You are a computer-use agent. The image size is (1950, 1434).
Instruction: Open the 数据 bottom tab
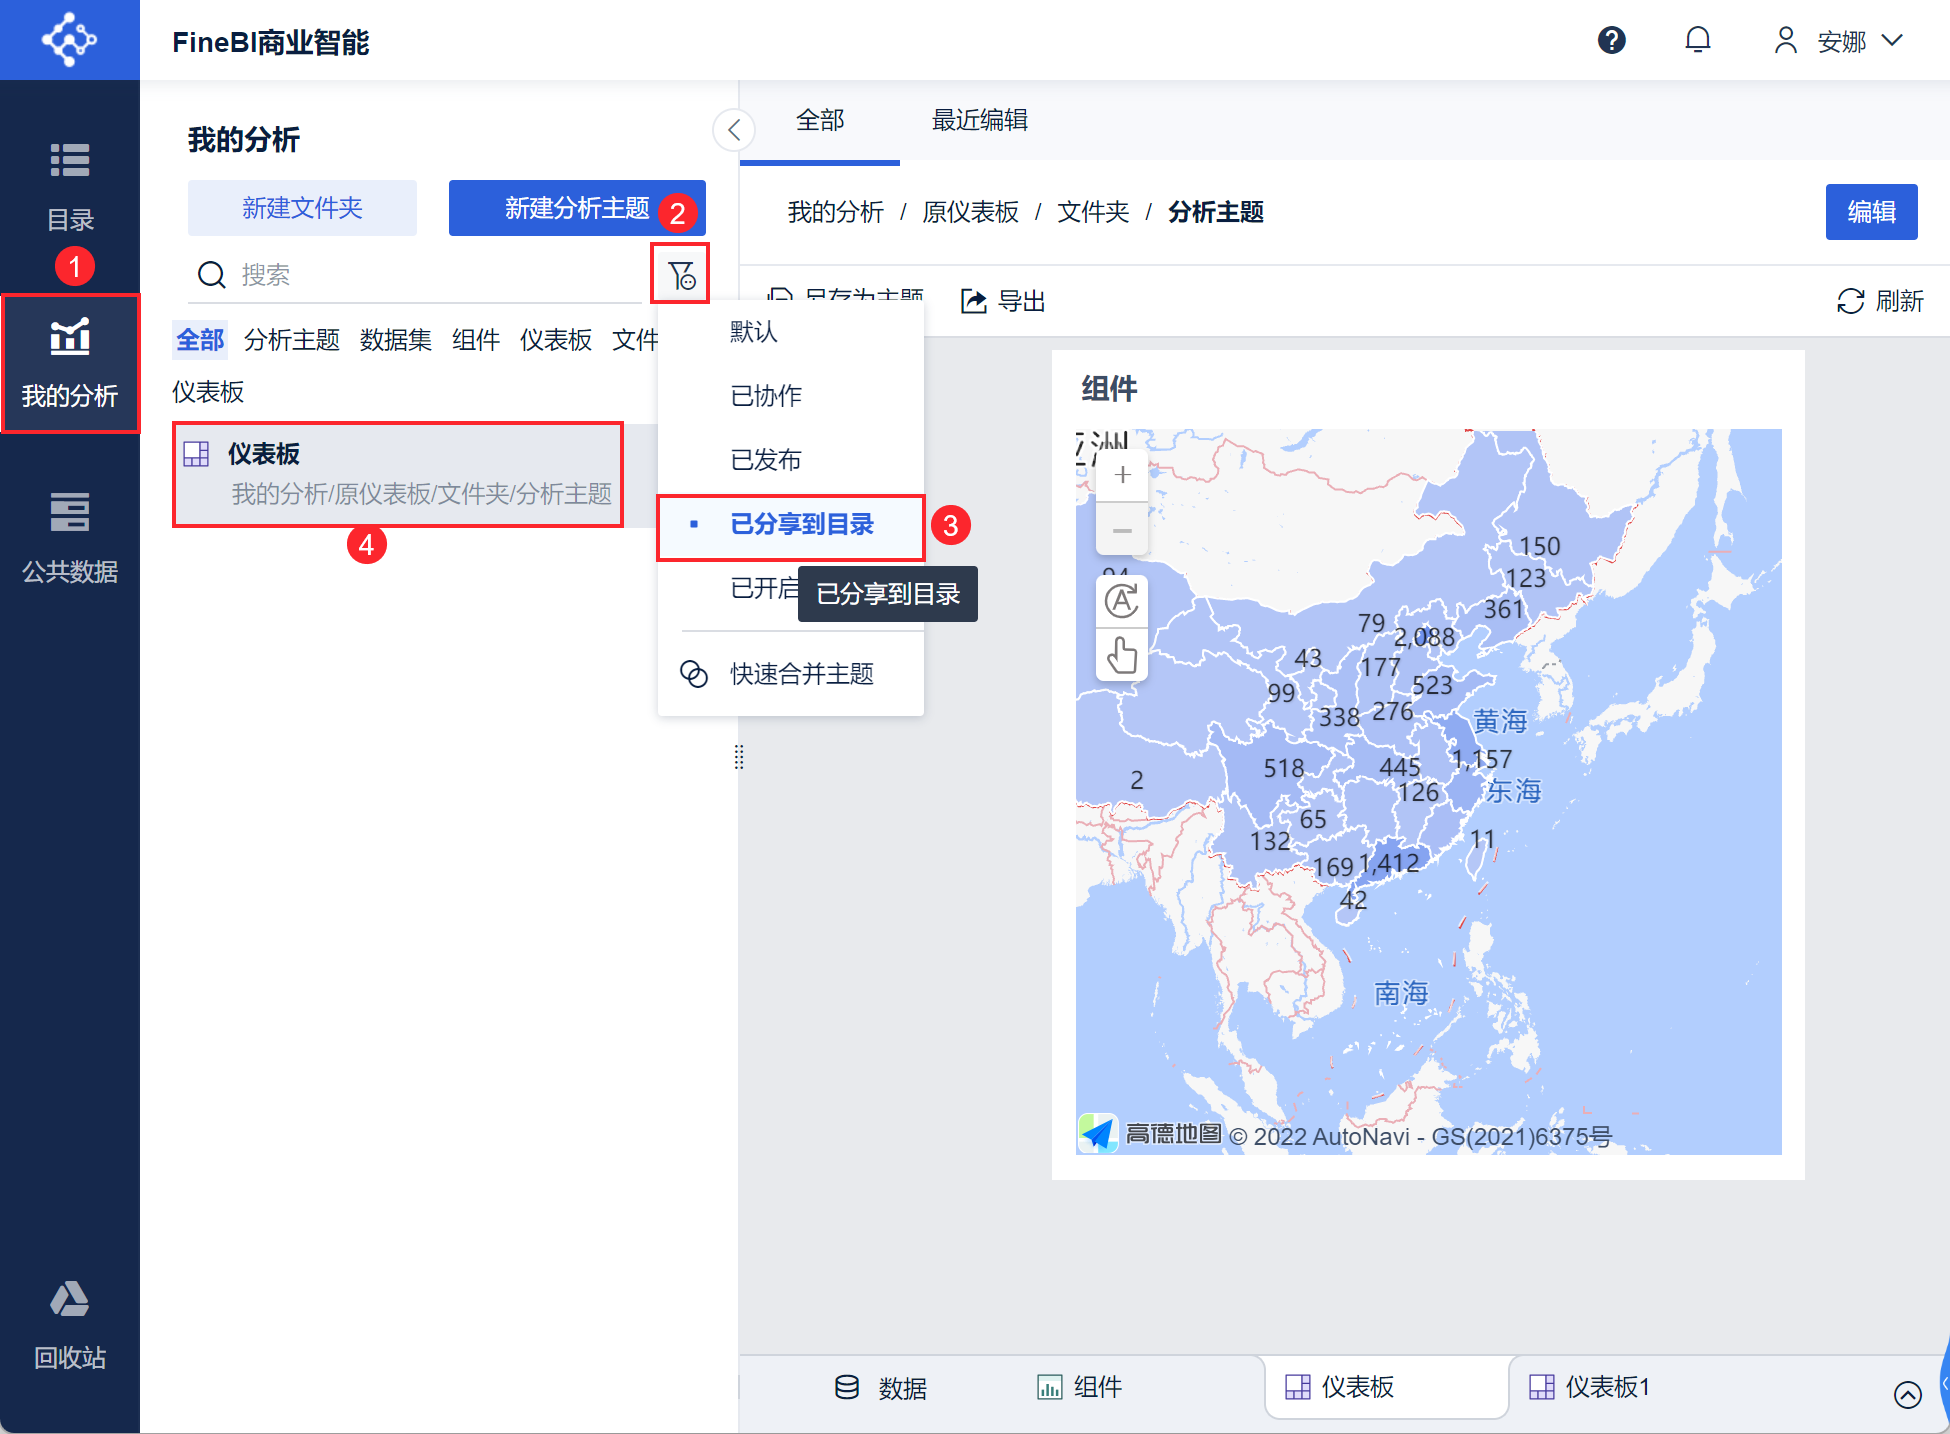[x=880, y=1387]
